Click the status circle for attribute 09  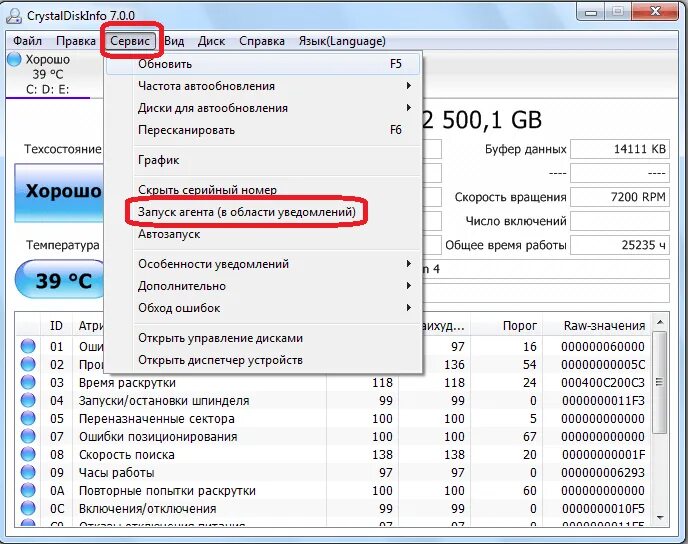tap(28, 472)
